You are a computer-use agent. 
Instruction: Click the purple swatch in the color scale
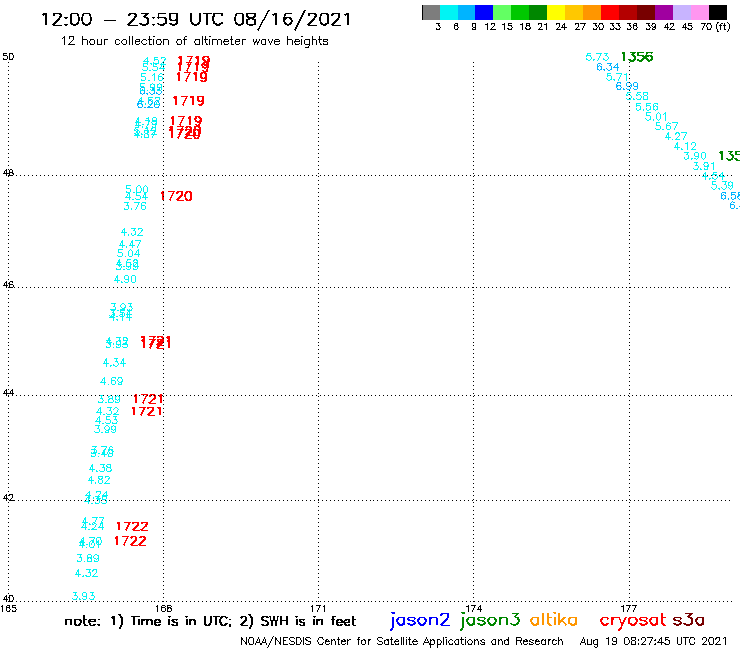664,12
